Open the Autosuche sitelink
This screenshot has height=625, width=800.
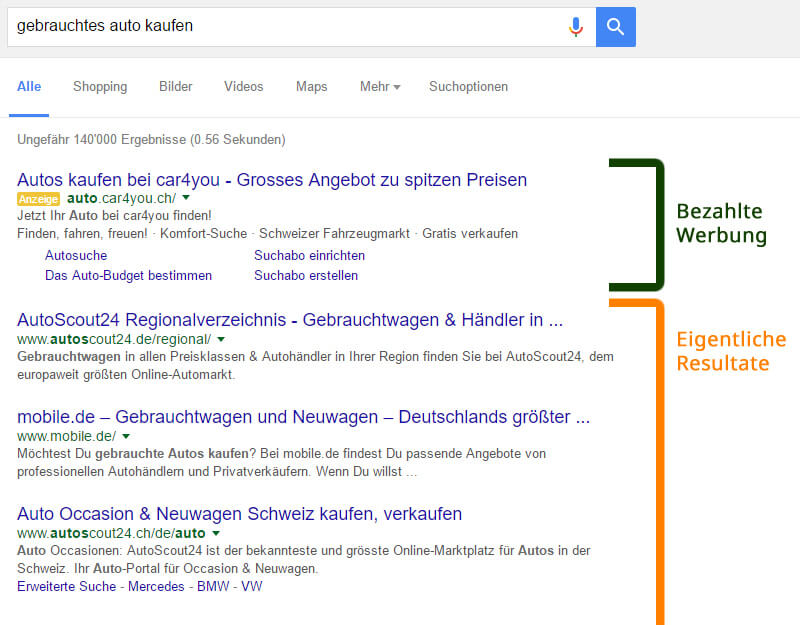(x=76, y=256)
